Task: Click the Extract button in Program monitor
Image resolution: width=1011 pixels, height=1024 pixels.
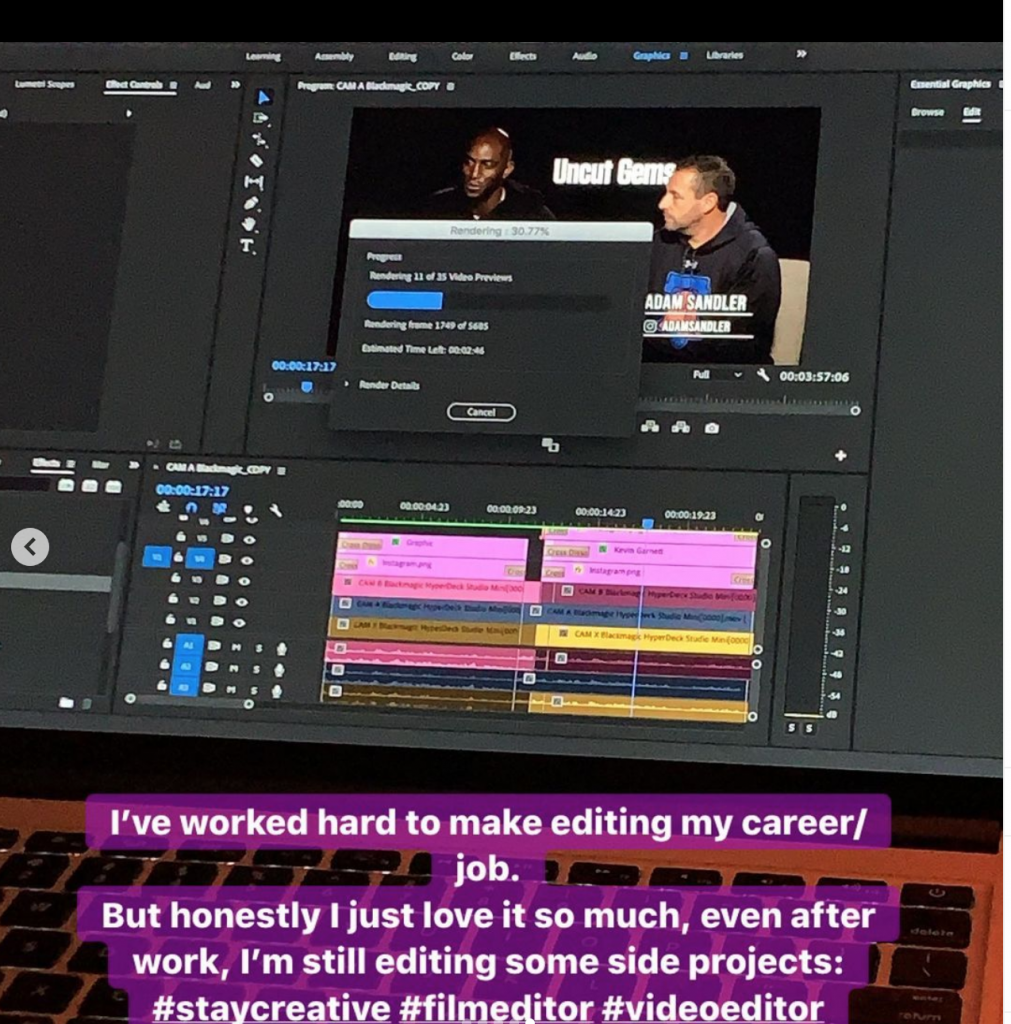Action: point(681,427)
